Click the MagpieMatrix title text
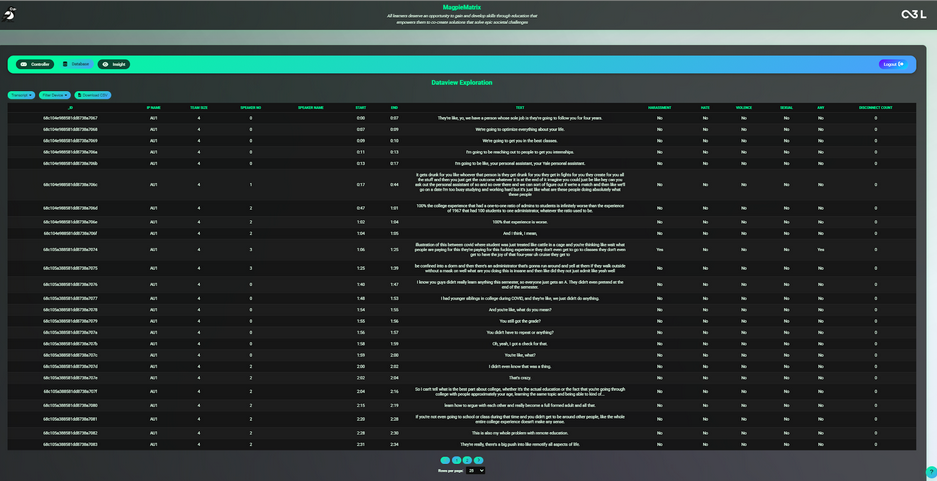Image resolution: width=937 pixels, height=481 pixels. point(462,7)
